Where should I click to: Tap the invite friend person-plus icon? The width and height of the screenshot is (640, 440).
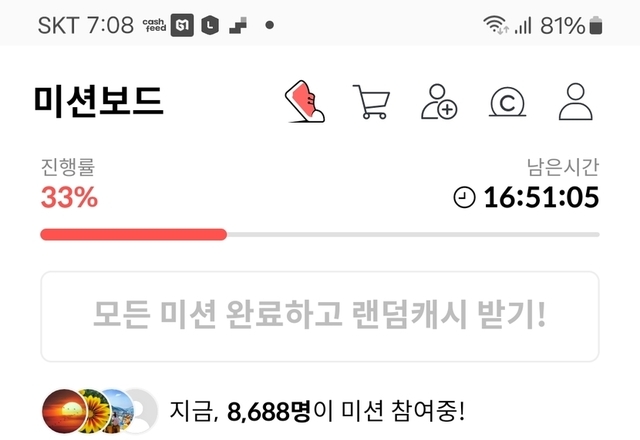439,102
